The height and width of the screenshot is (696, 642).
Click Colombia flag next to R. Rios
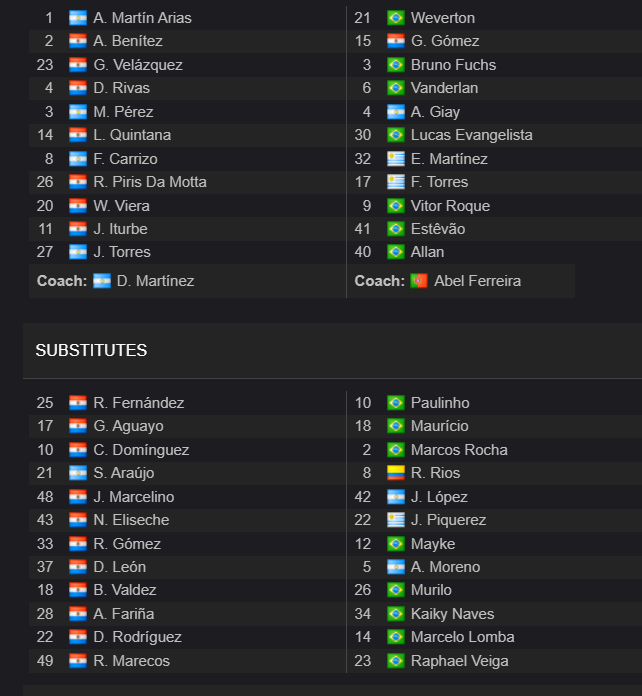[x=396, y=473]
